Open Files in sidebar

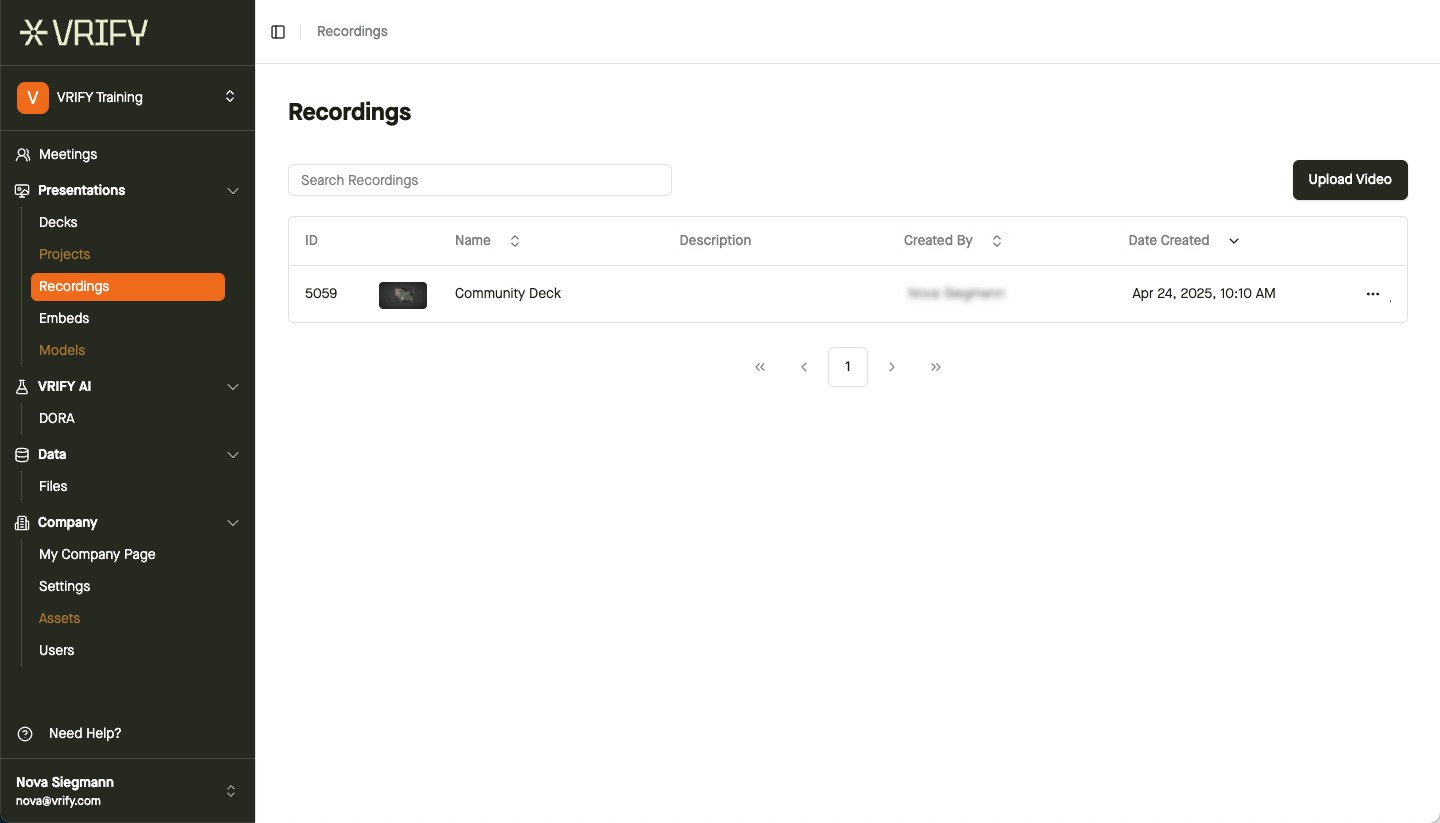click(x=53, y=486)
